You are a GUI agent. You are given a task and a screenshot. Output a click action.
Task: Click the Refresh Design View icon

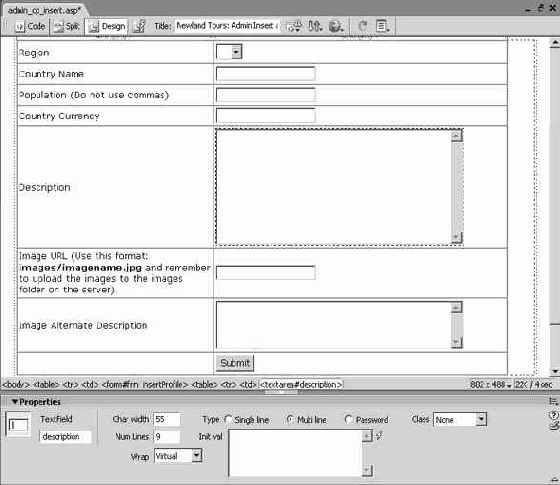[363, 26]
